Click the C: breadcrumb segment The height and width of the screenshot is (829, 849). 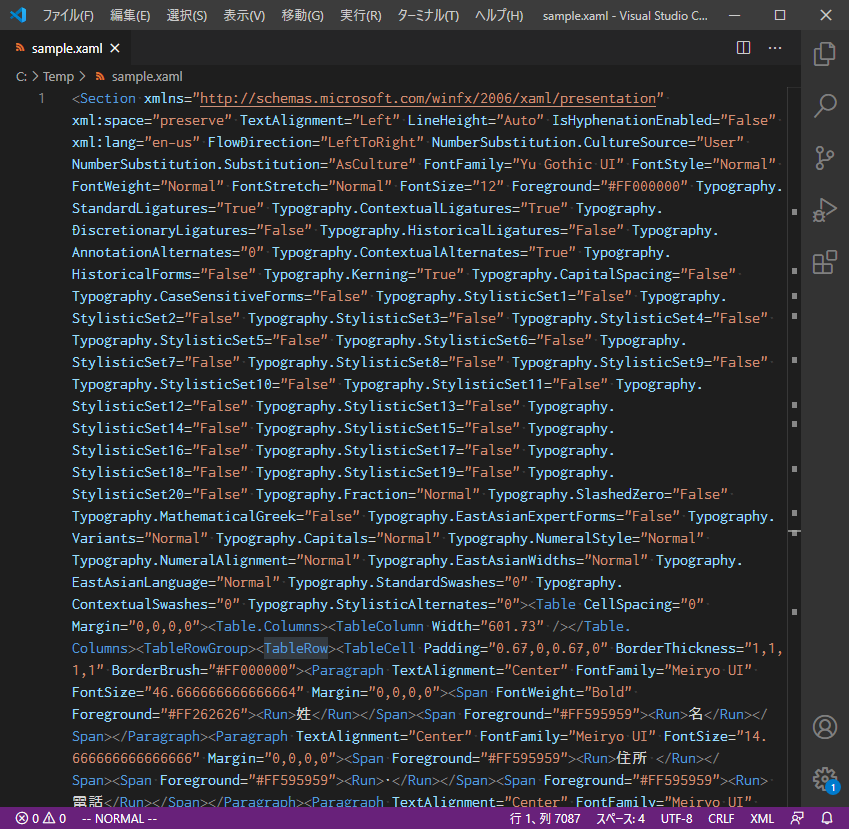point(21,77)
